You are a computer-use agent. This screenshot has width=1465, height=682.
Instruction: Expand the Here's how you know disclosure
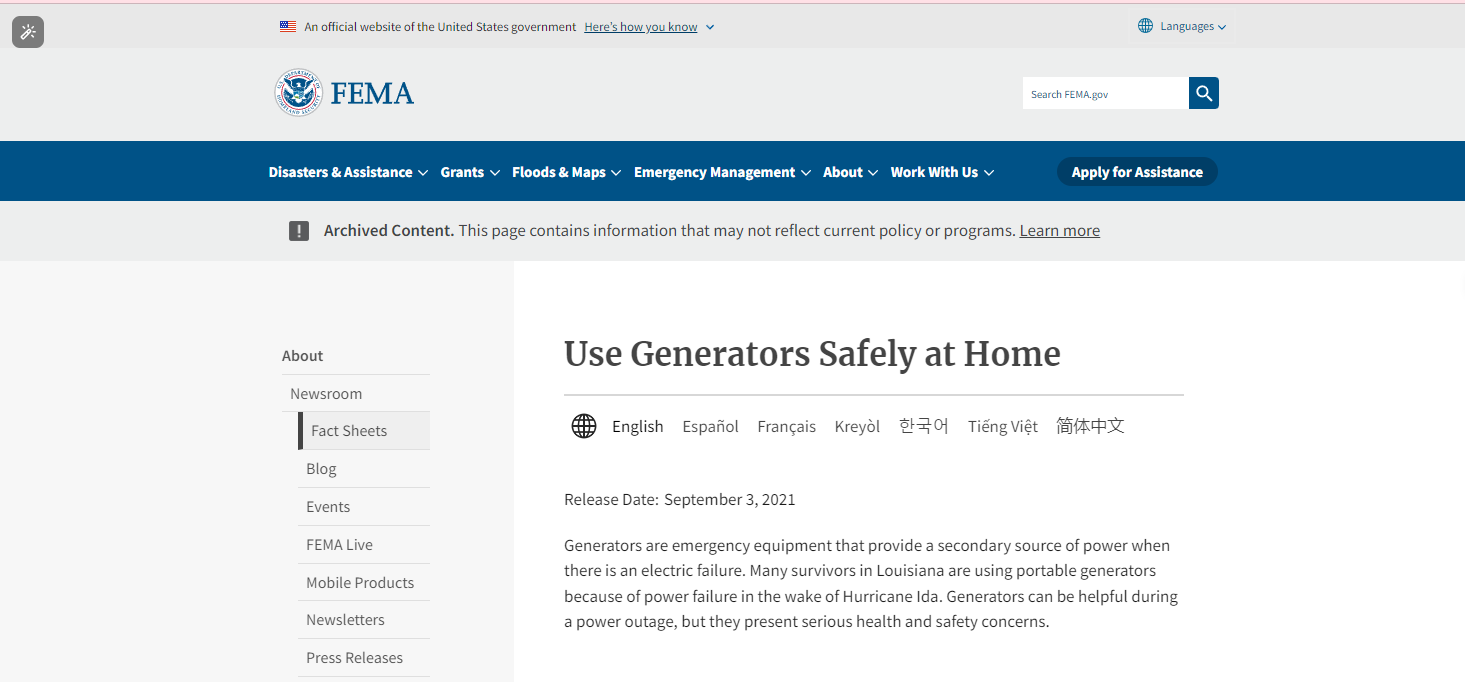649,27
